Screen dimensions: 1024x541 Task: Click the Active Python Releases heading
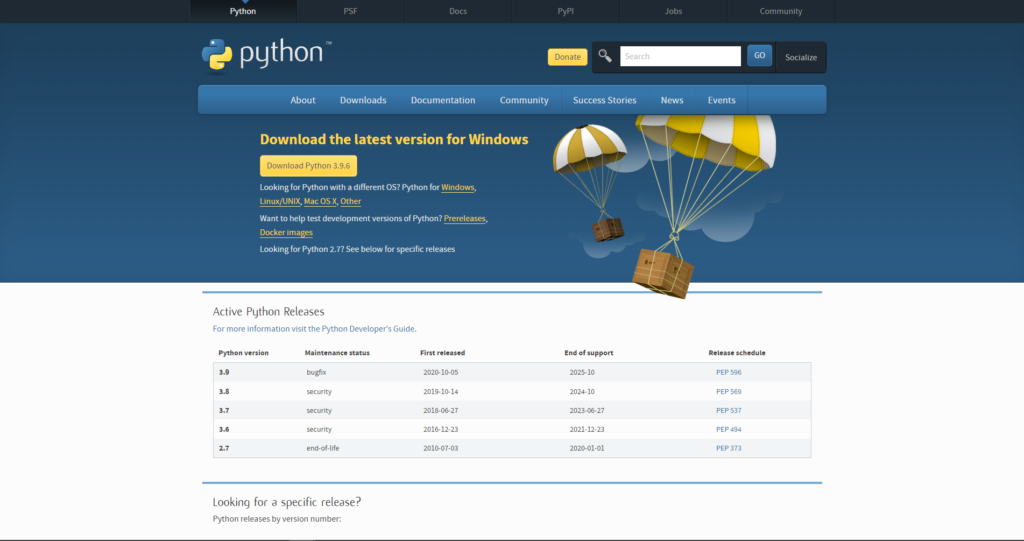coord(268,312)
